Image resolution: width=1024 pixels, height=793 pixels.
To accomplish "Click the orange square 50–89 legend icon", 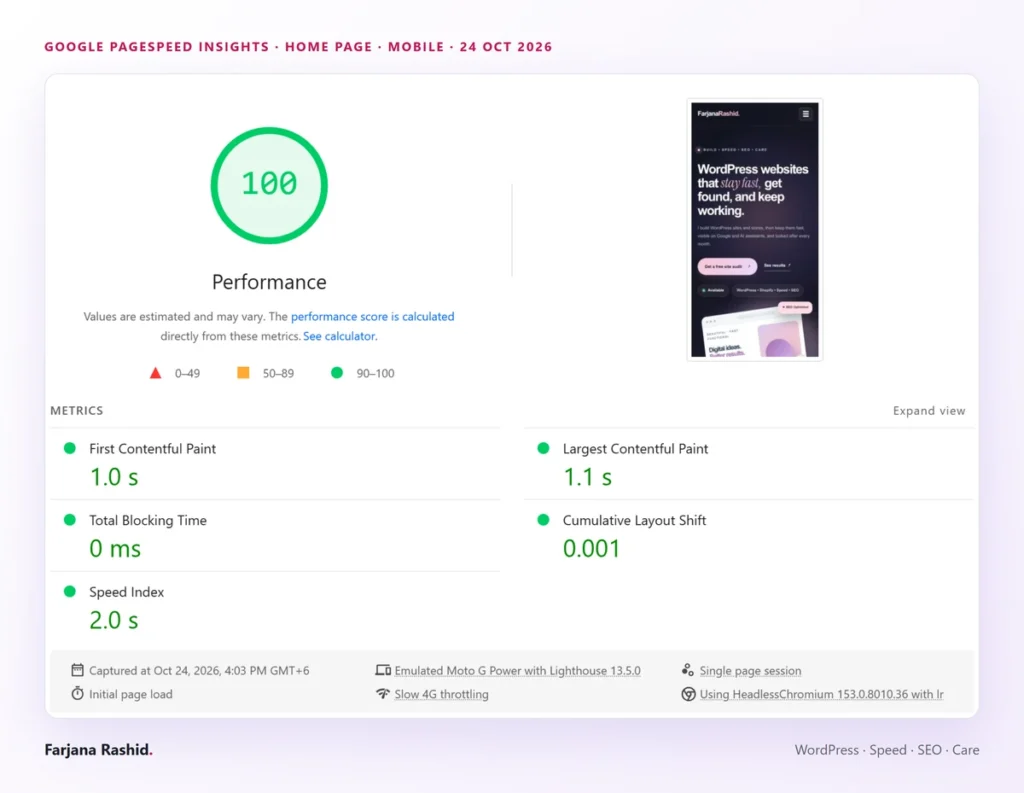I will pyautogui.click(x=243, y=372).
